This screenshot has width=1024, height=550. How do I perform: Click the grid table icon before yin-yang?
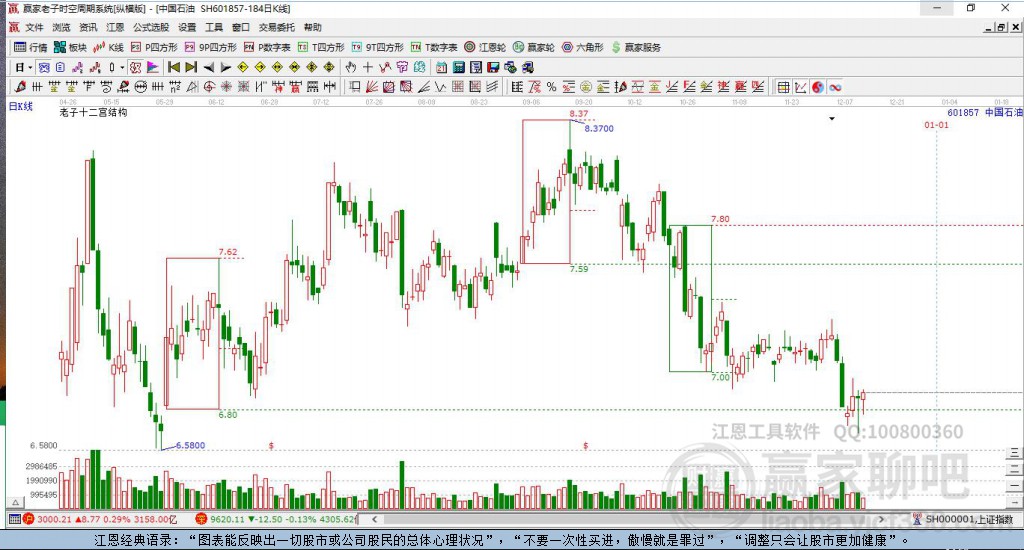[784, 87]
